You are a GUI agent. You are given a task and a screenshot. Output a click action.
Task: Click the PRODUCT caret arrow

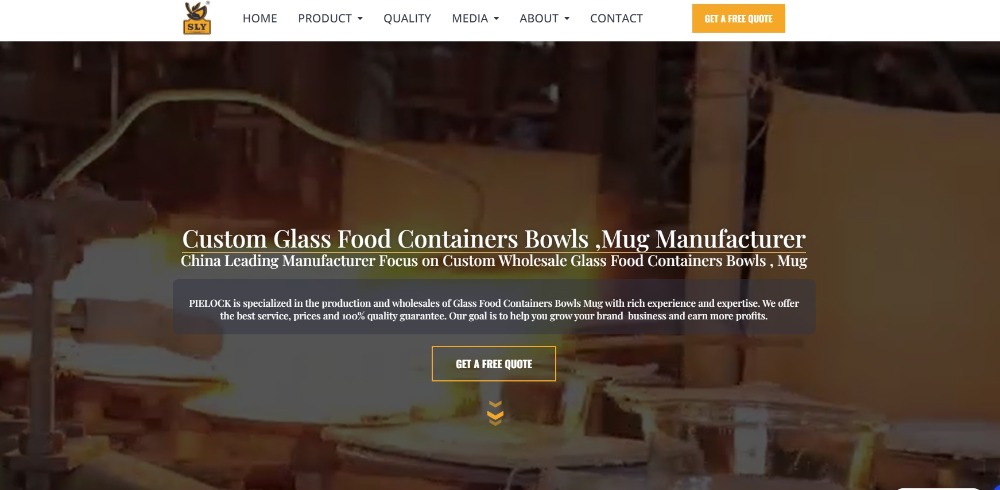point(360,19)
